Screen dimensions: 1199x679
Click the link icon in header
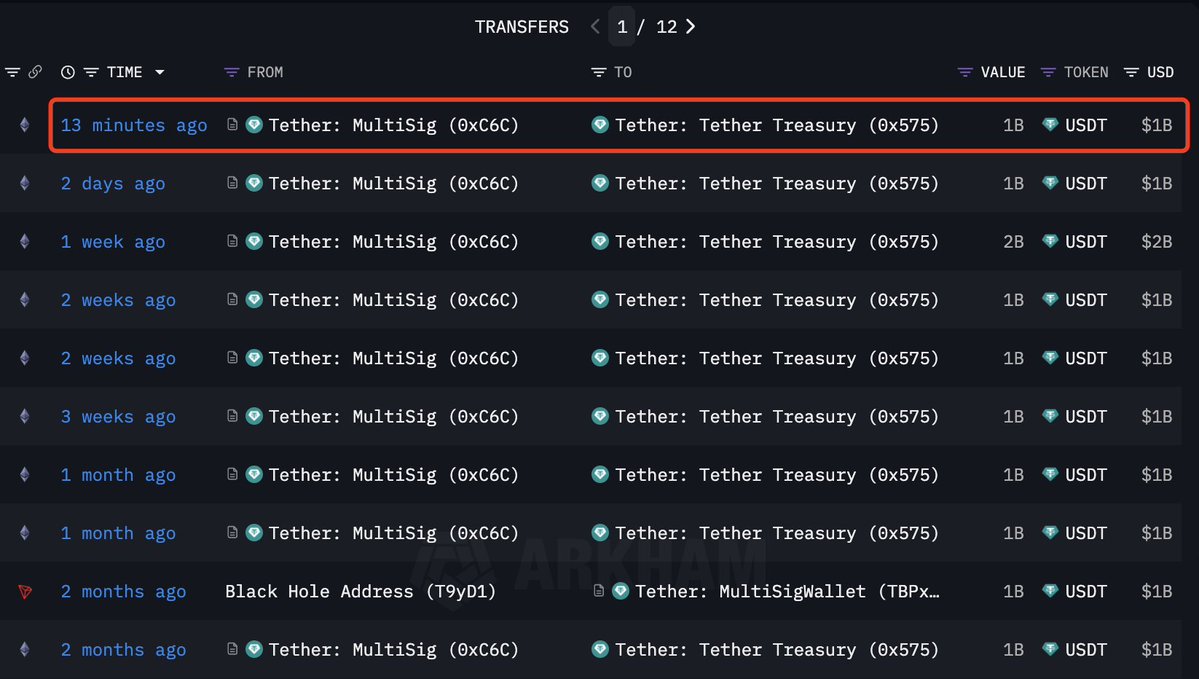[35, 72]
